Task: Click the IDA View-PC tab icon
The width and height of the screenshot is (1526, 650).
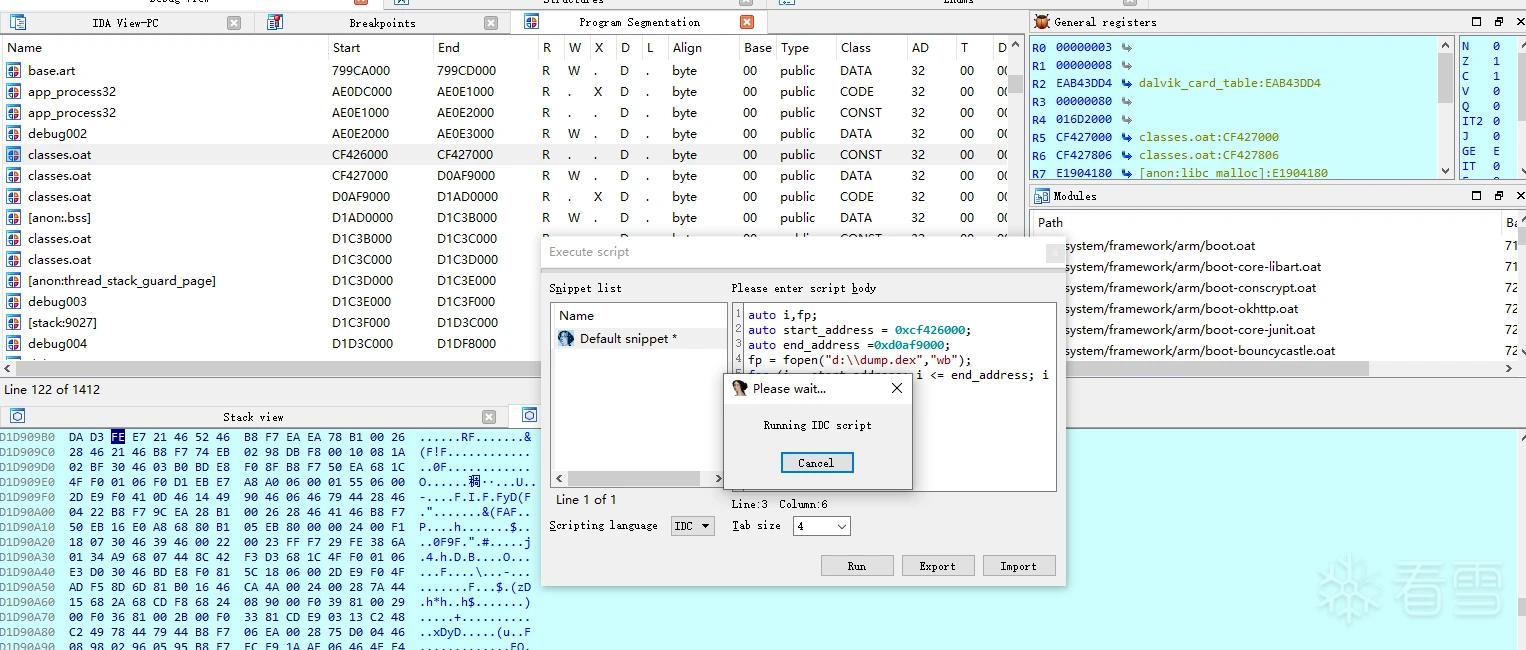Action: click(x=16, y=22)
